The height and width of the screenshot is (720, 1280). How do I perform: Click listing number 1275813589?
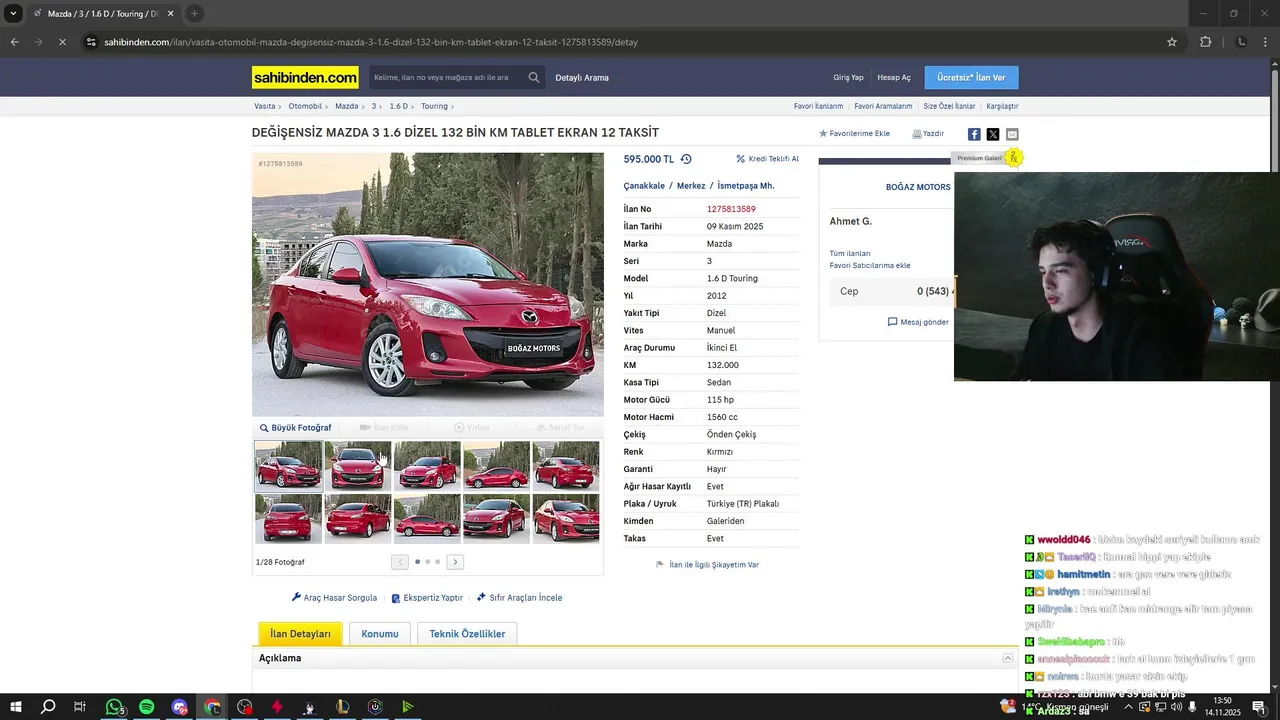coord(731,209)
